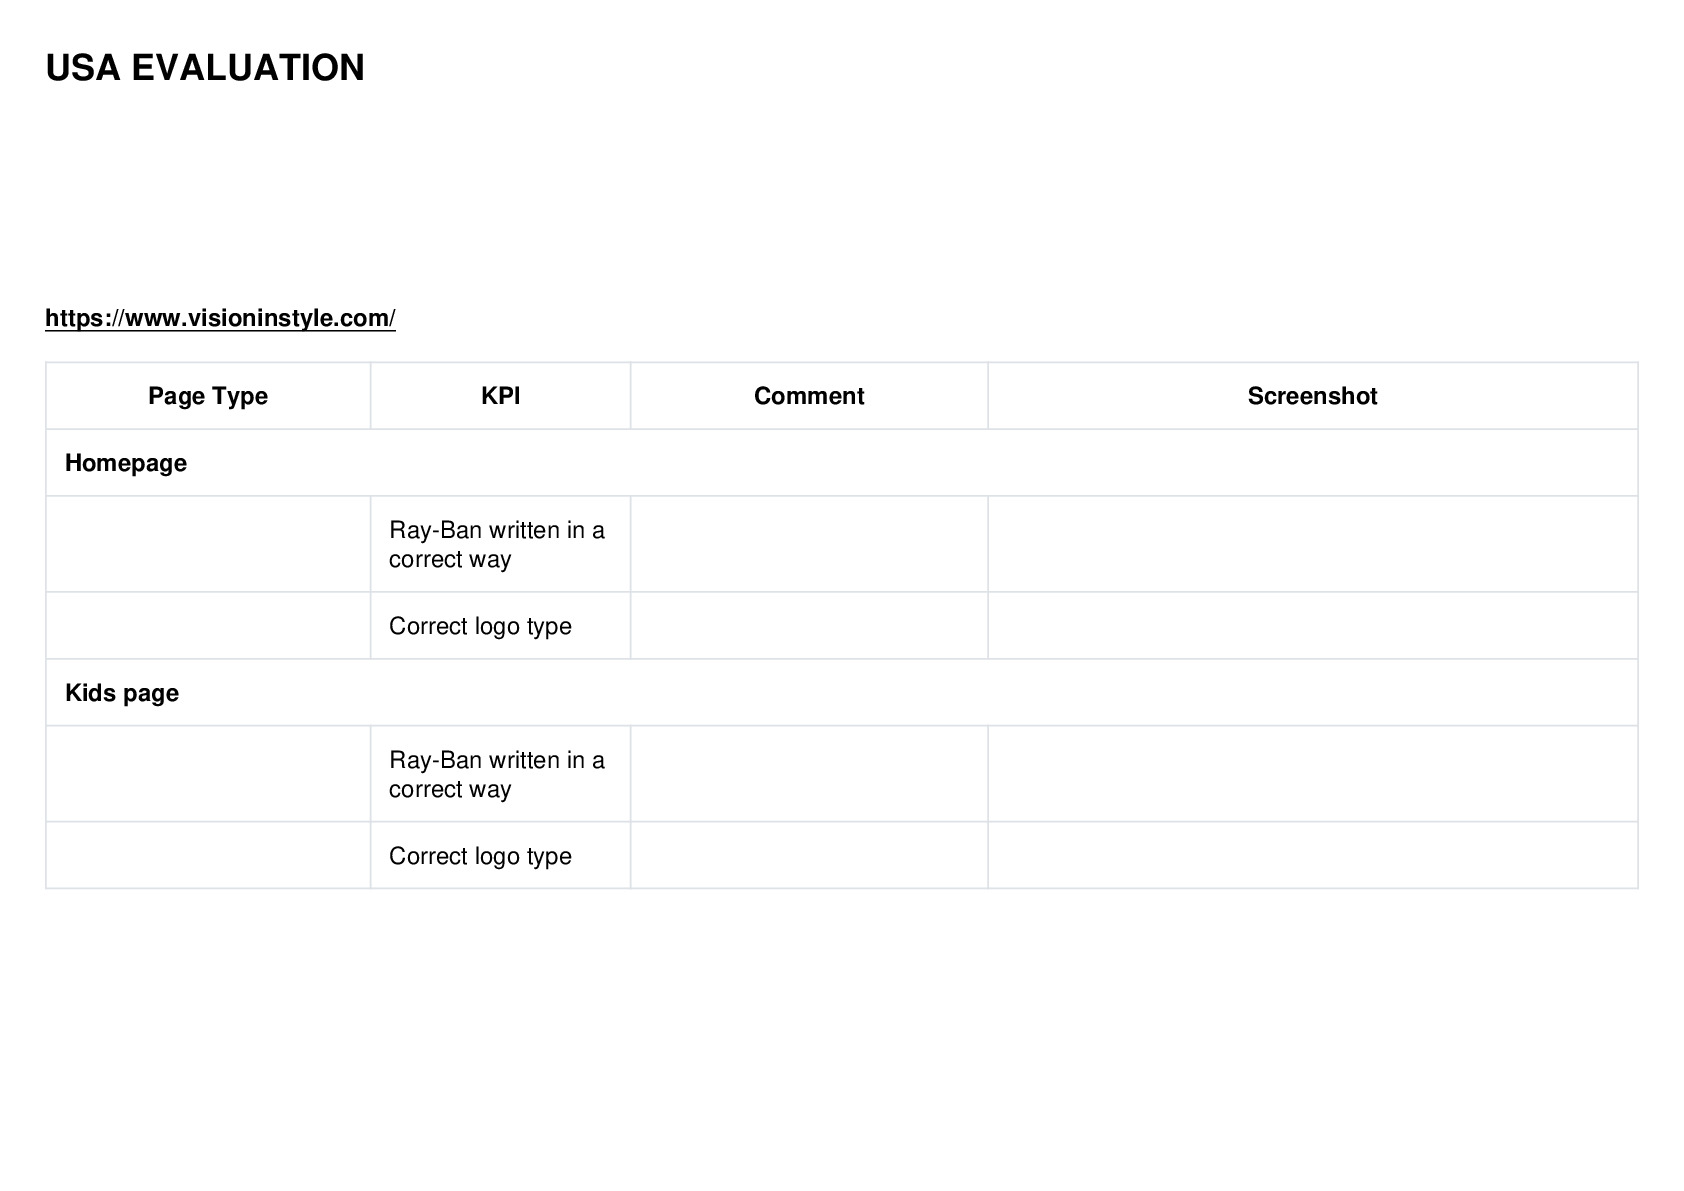The width and height of the screenshot is (1684, 1191).
Task: Click the Kids page section row
Action: (842, 693)
